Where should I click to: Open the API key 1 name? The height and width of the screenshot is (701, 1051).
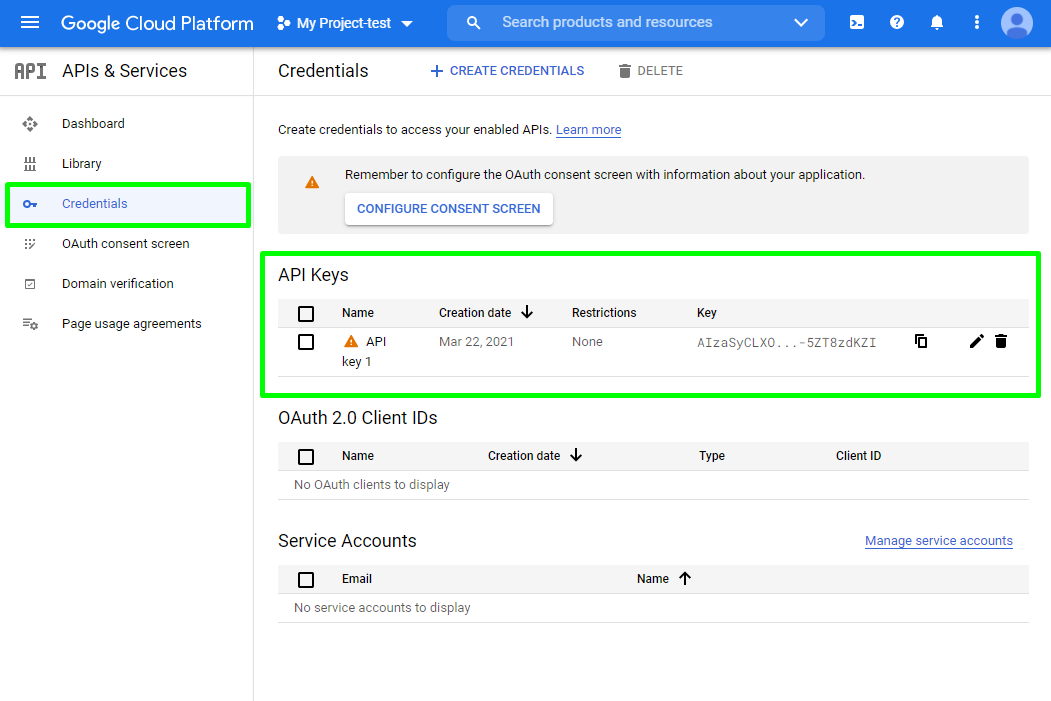click(365, 352)
